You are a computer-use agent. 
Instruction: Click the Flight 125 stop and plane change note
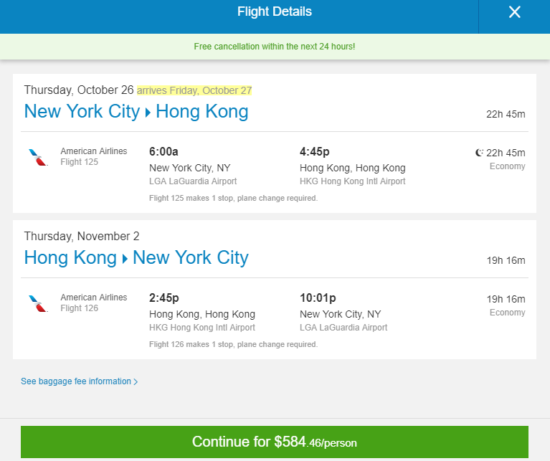coord(233,198)
